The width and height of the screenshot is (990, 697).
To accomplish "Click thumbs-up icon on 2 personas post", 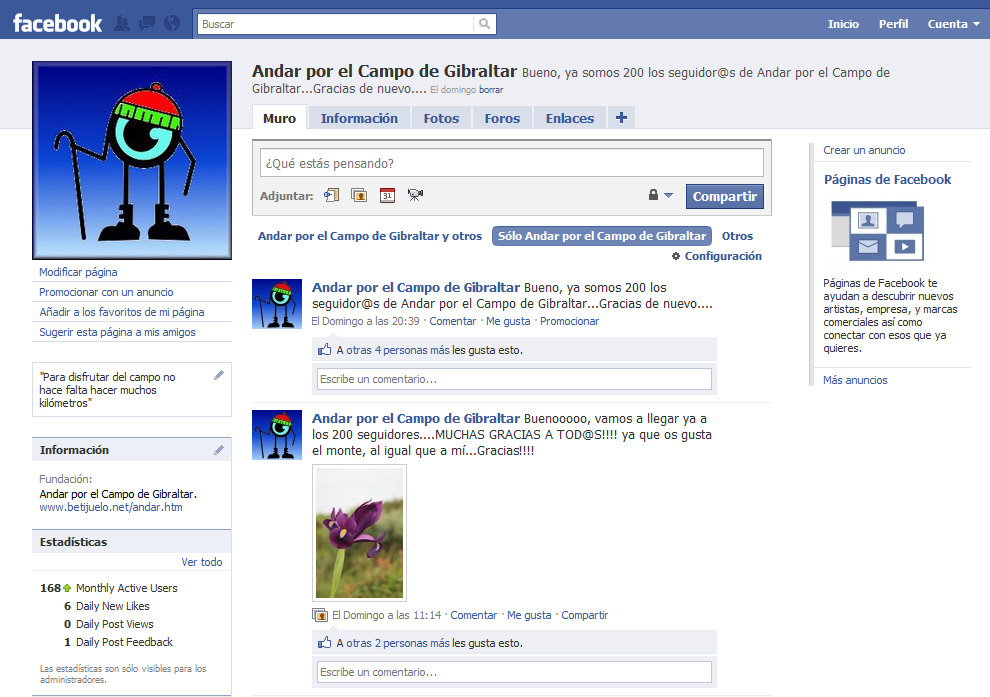I will point(325,643).
